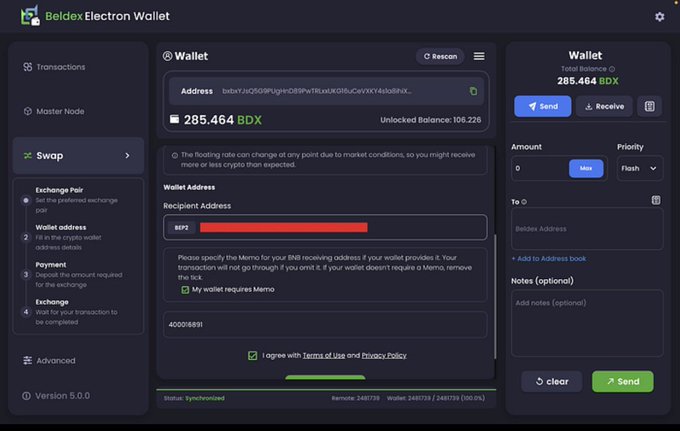
Task: Click wallet icon next to 285.464 BDX
Action: [174, 119]
